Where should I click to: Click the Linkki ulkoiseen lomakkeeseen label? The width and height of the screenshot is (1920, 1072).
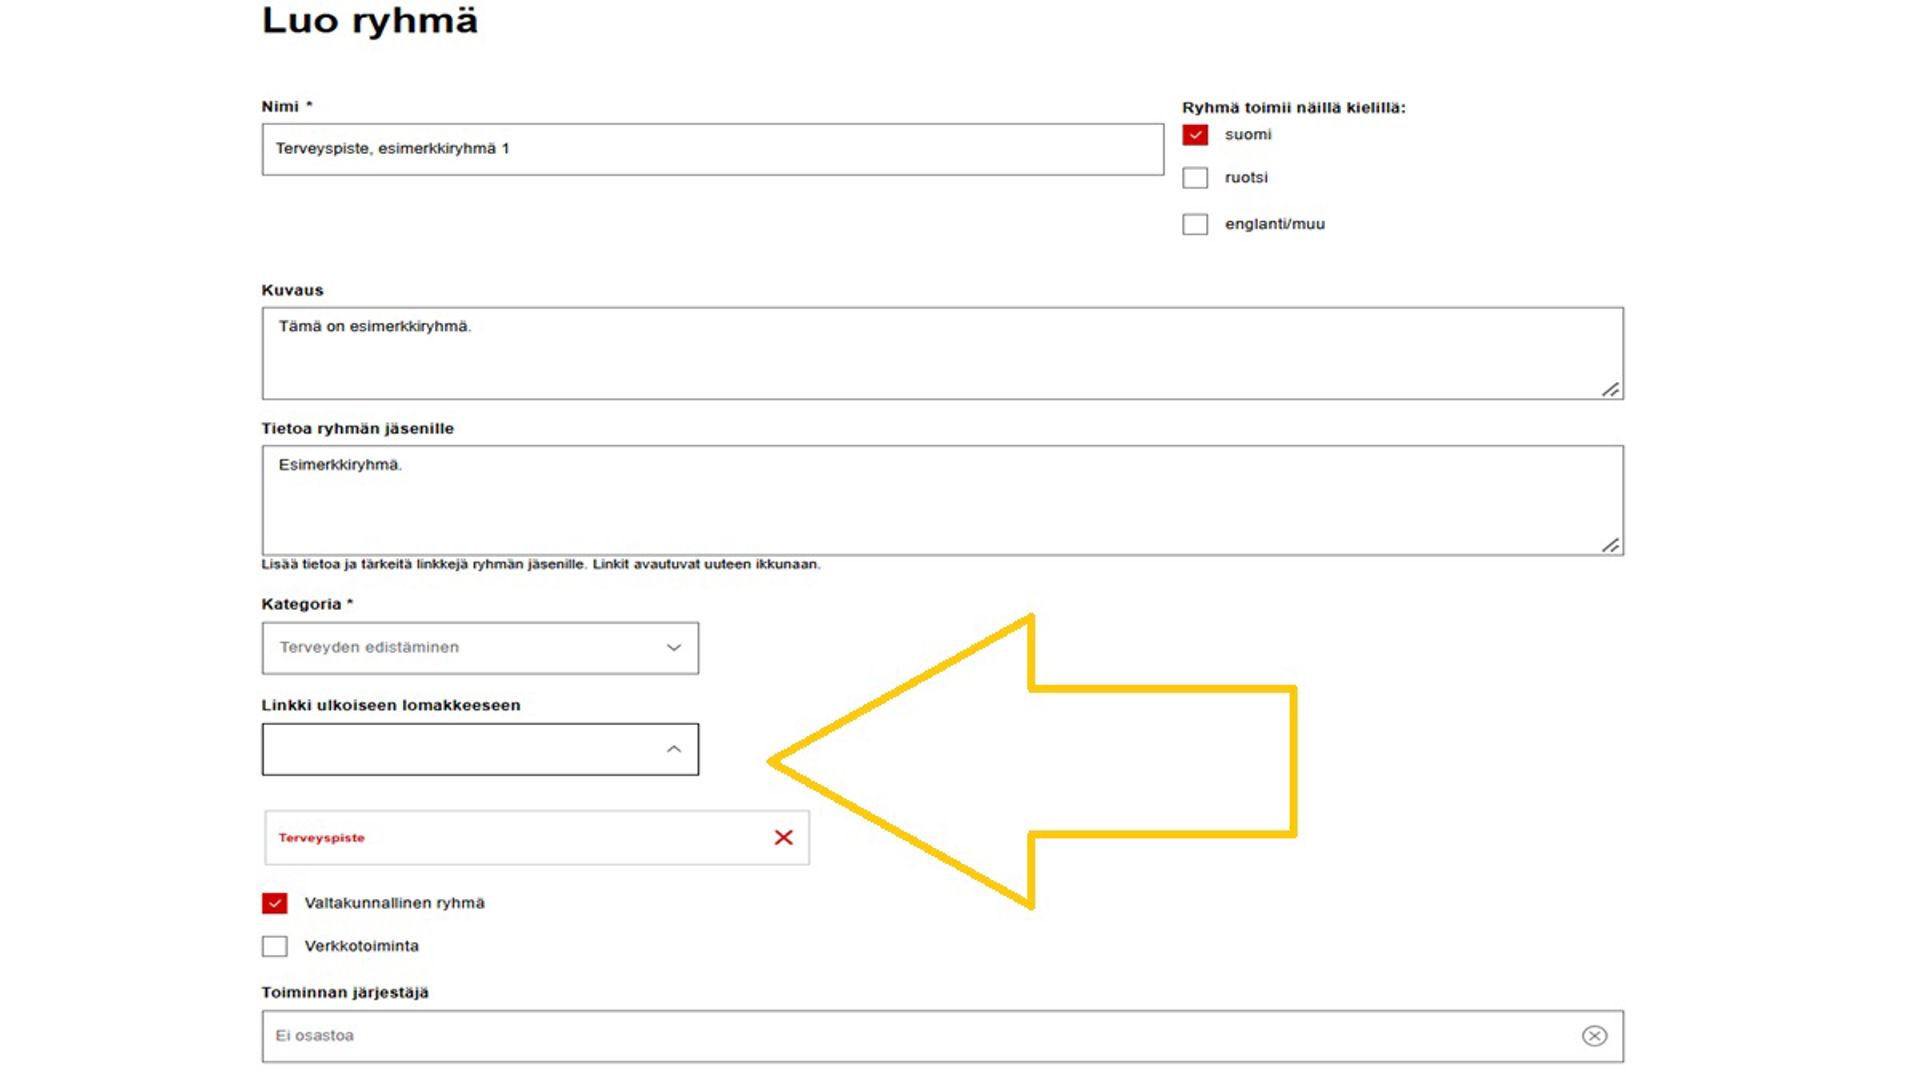click(x=391, y=705)
